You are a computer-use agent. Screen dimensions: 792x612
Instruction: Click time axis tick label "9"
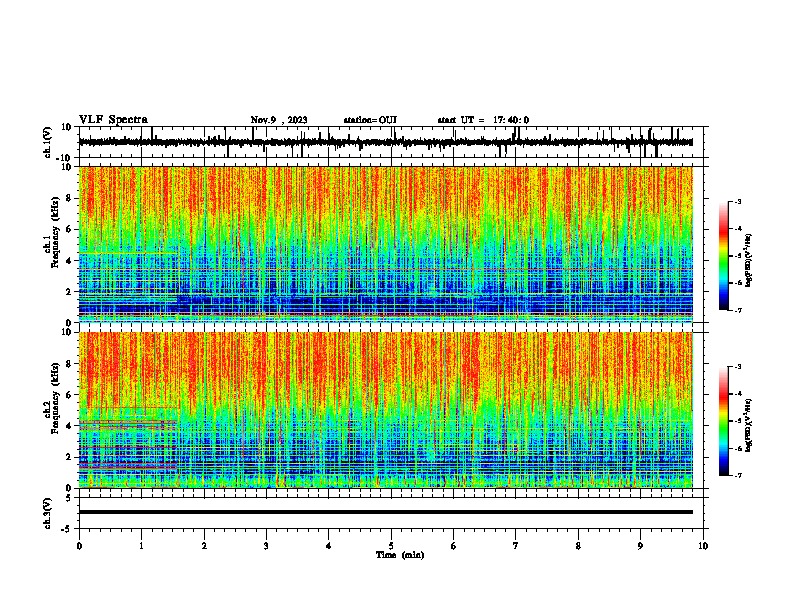pos(640,546)
